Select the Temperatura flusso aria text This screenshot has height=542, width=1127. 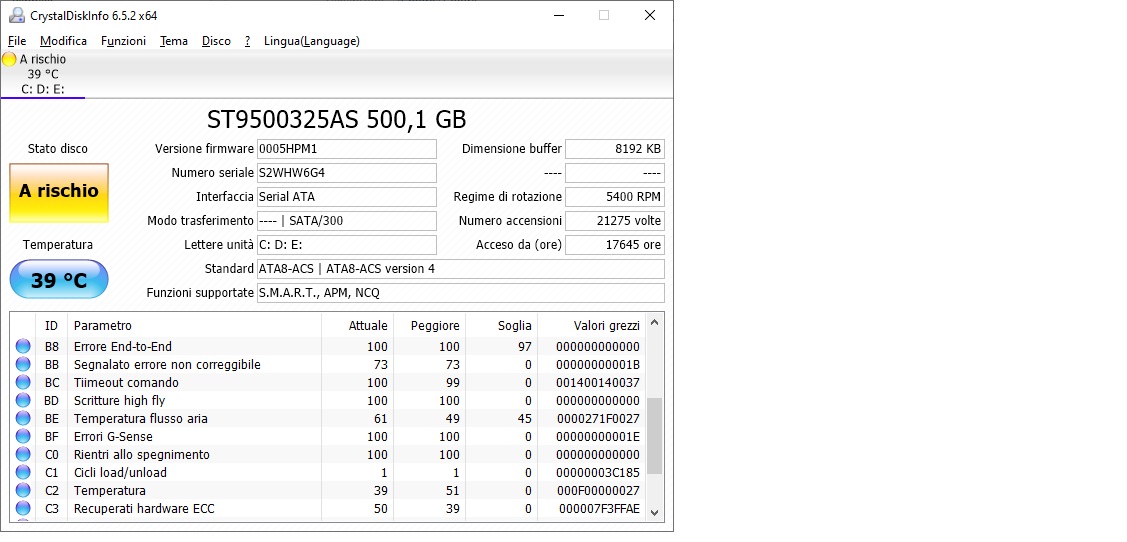click(x=141, y=418)
